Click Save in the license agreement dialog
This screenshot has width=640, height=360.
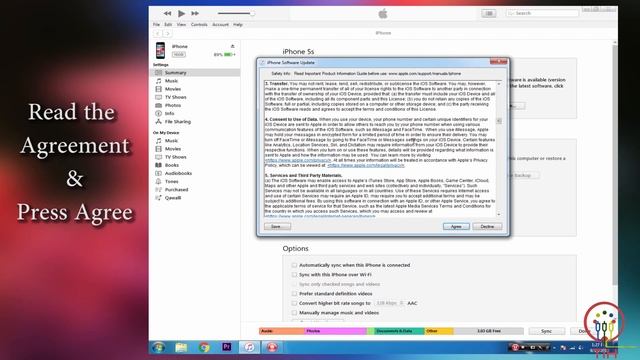277,227
